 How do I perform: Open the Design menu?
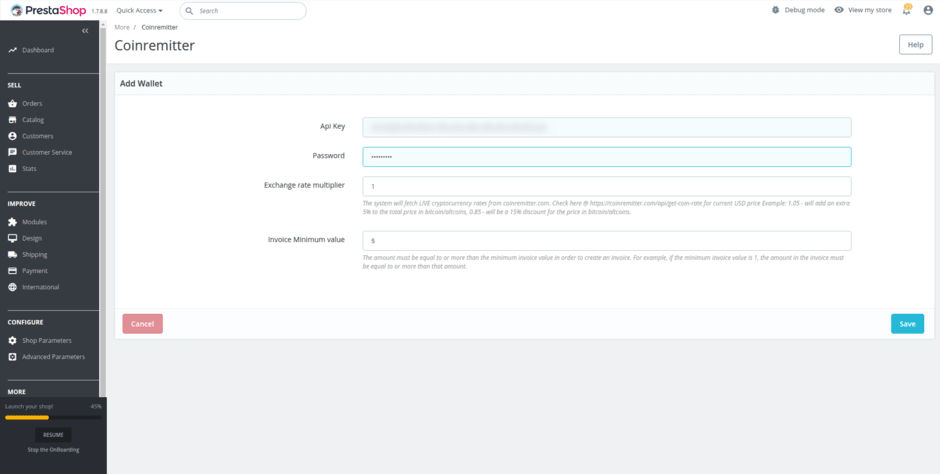pos(32,238)
